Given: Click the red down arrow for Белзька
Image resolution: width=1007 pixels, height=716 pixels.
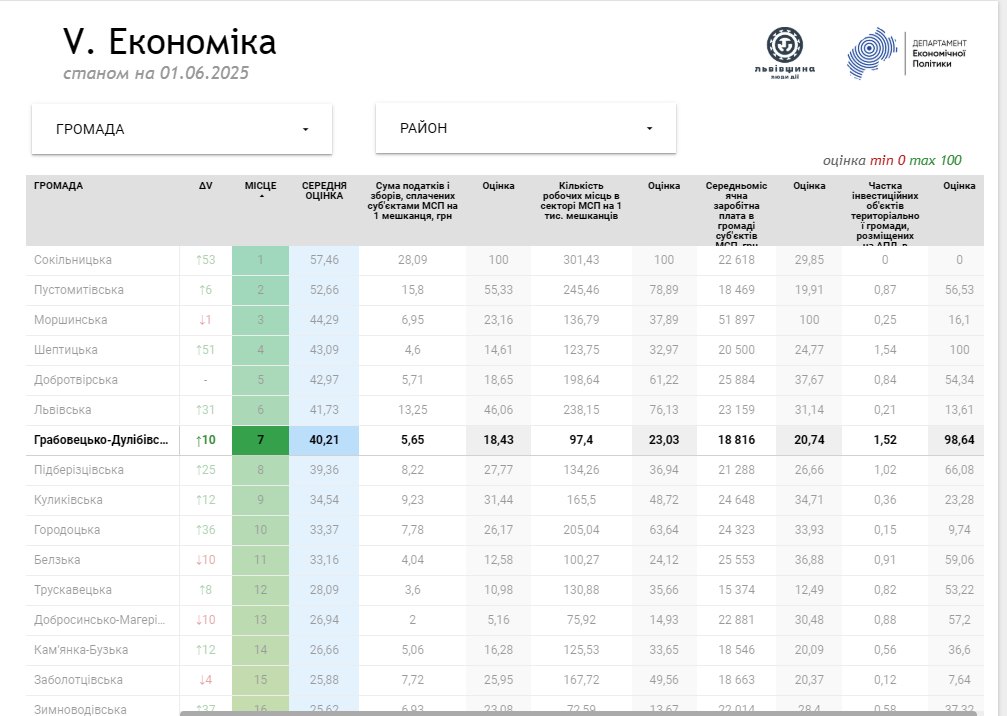Looking at the screenshot, I should (x=198, y=560).
